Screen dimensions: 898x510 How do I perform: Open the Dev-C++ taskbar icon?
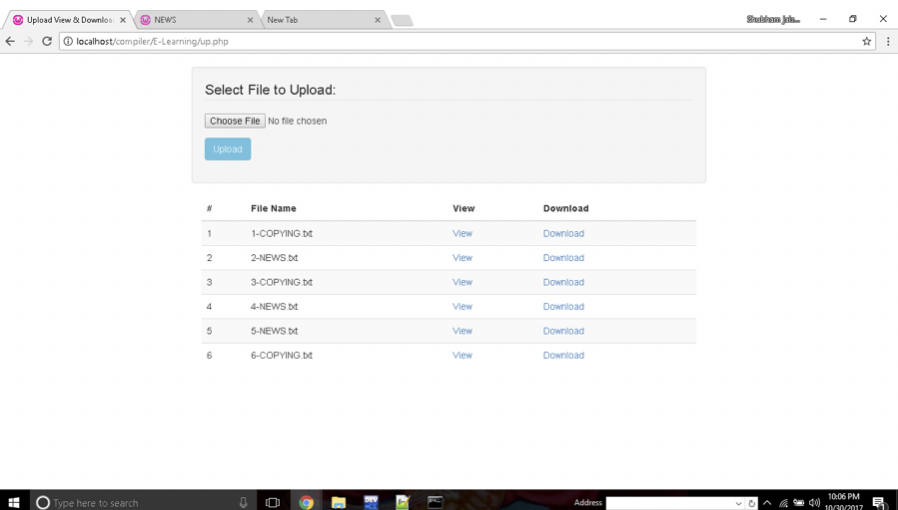371,502
